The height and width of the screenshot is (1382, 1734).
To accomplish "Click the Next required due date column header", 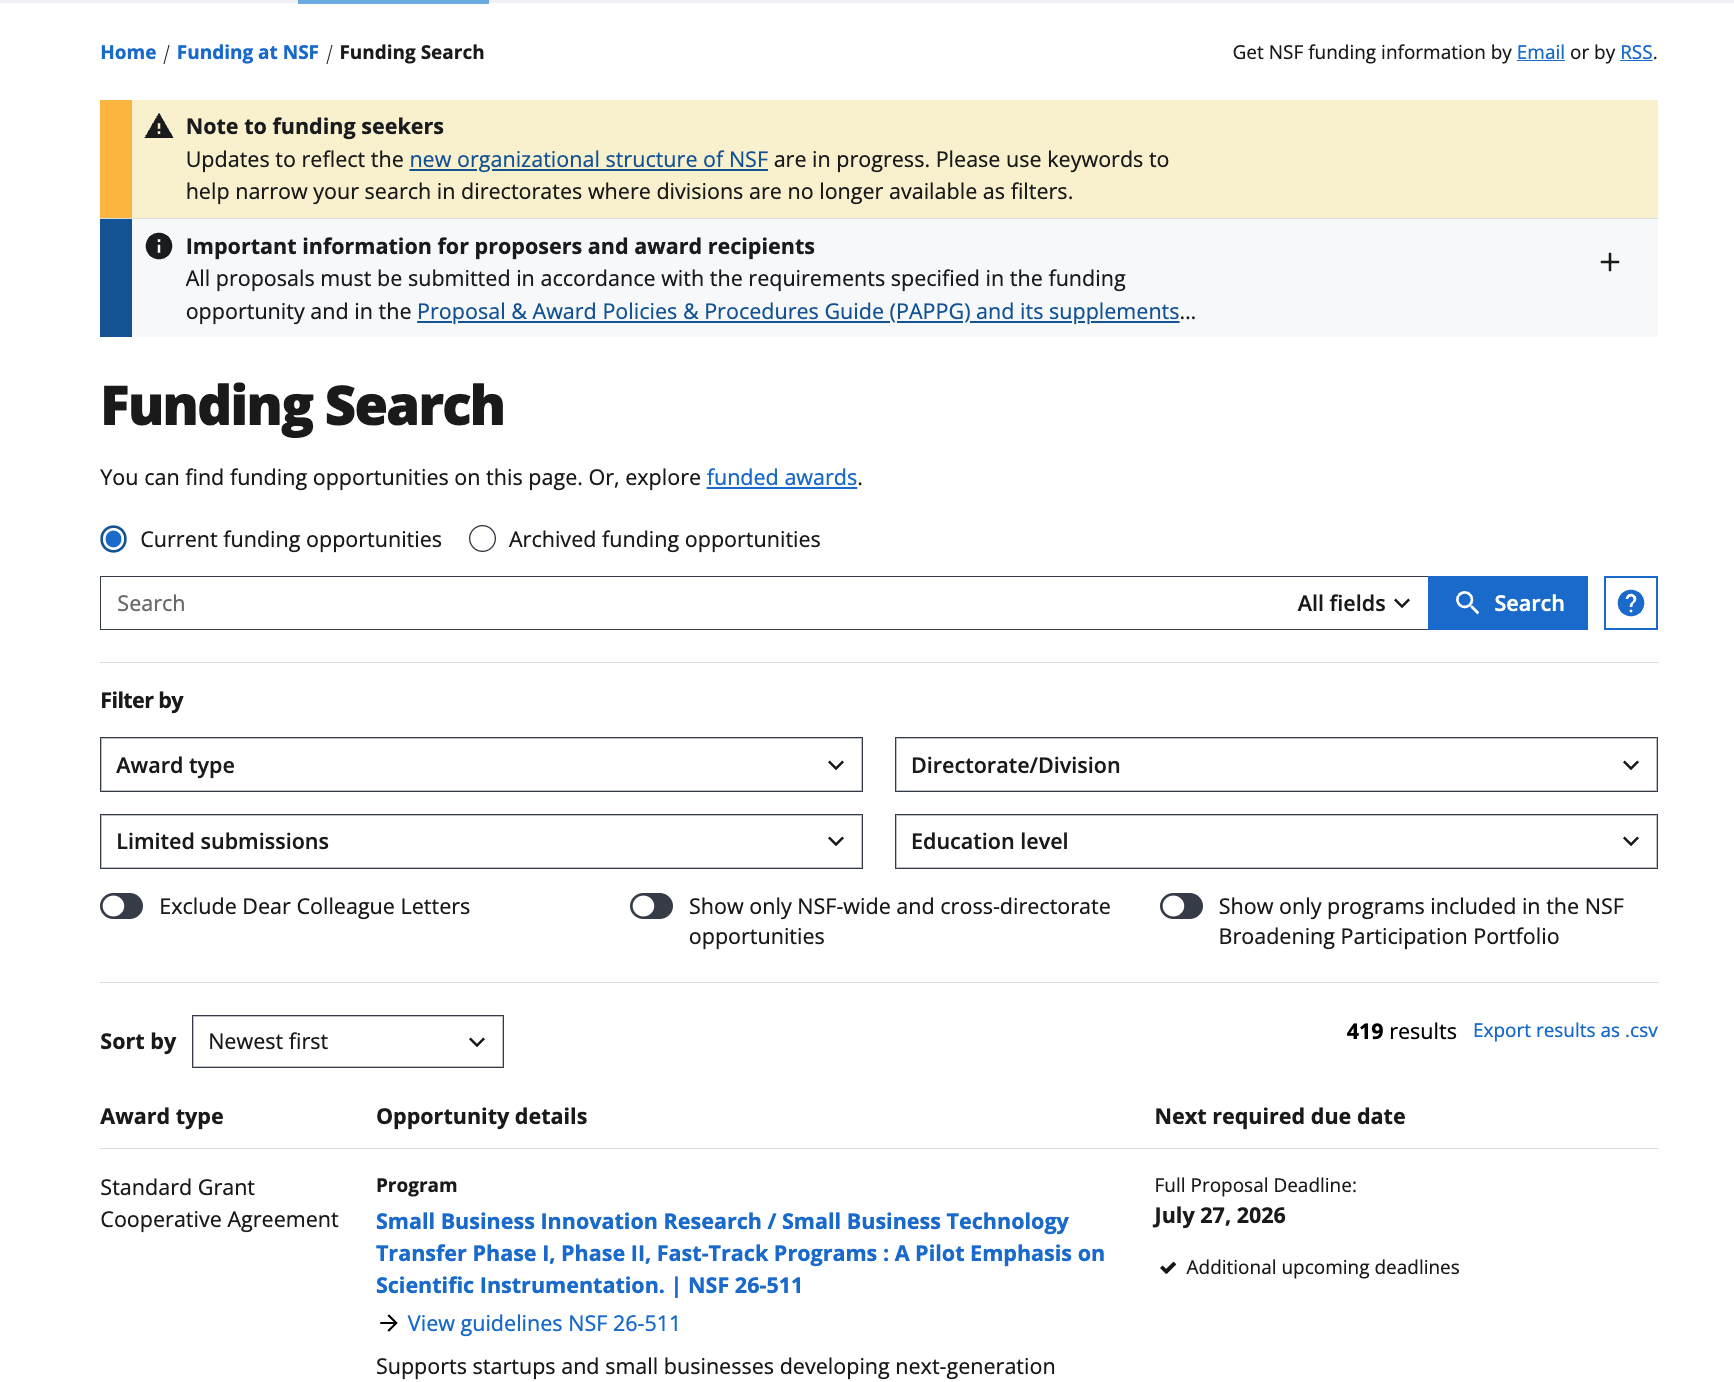I will (1279, 1116).
